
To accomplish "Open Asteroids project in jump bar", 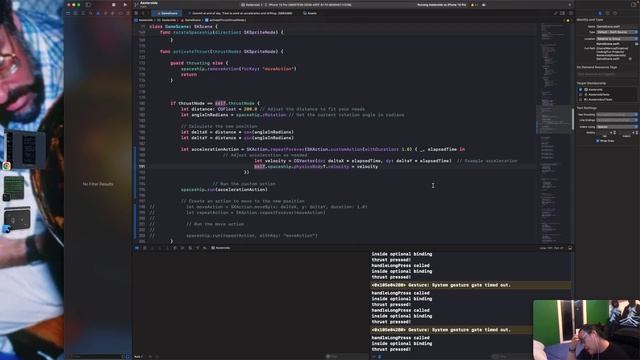I will coord(144,20).
